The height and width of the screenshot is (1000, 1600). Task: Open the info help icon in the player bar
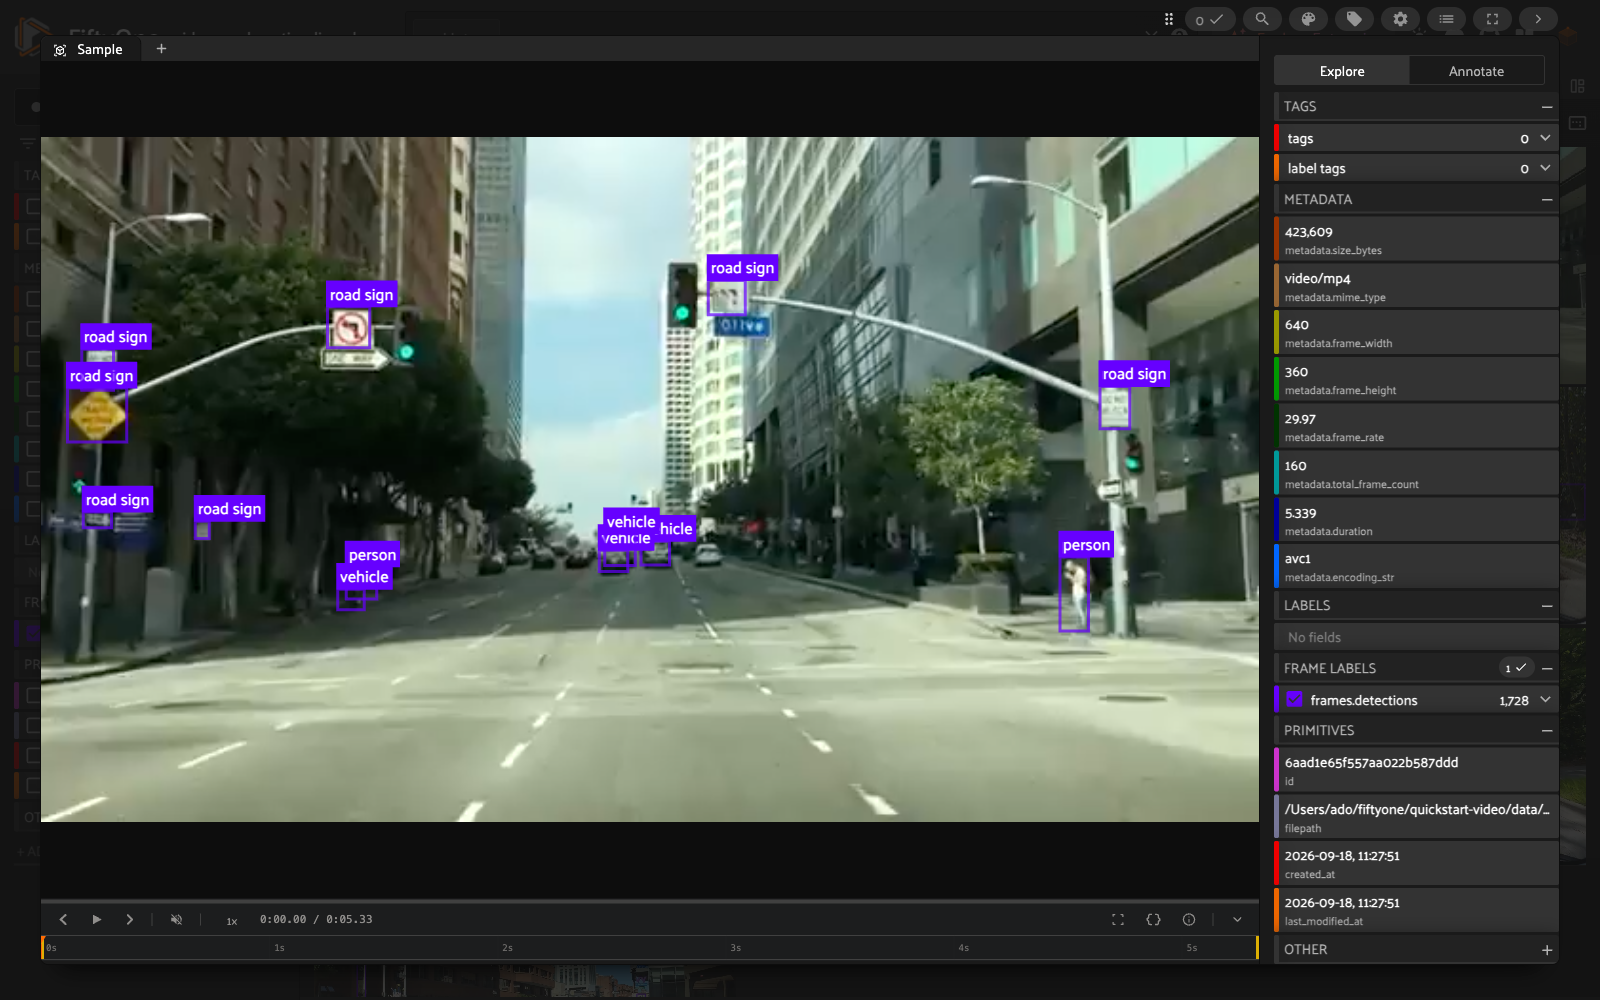tap(1189, 919)
